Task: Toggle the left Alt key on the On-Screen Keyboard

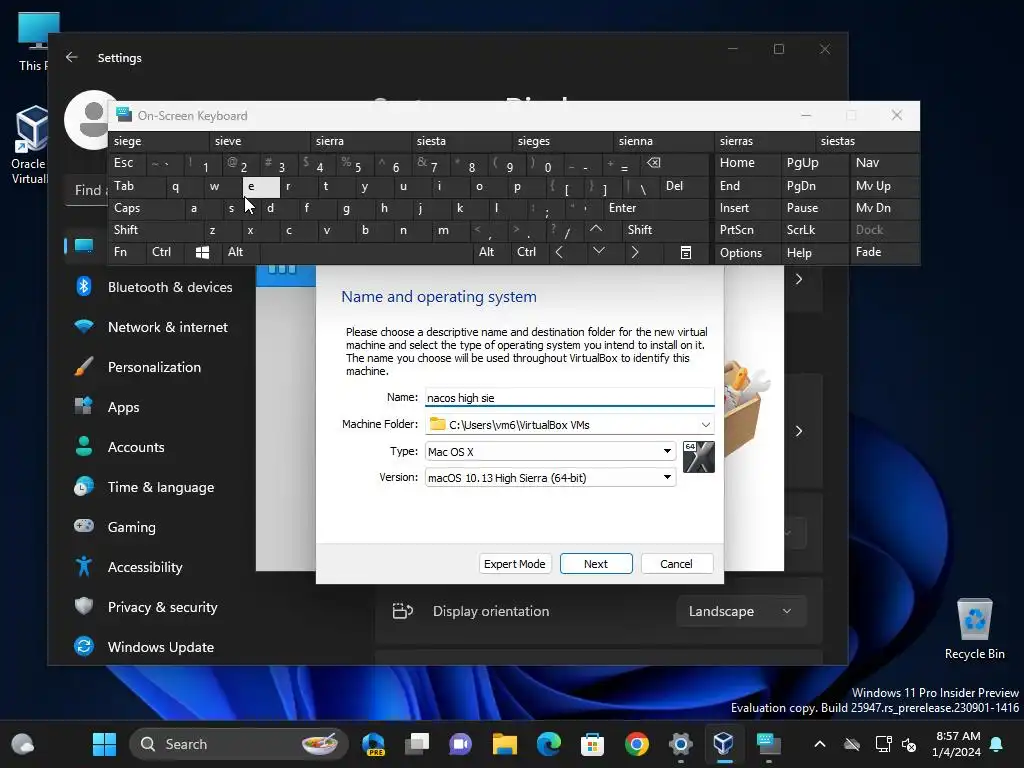Action: pos(240,252)
